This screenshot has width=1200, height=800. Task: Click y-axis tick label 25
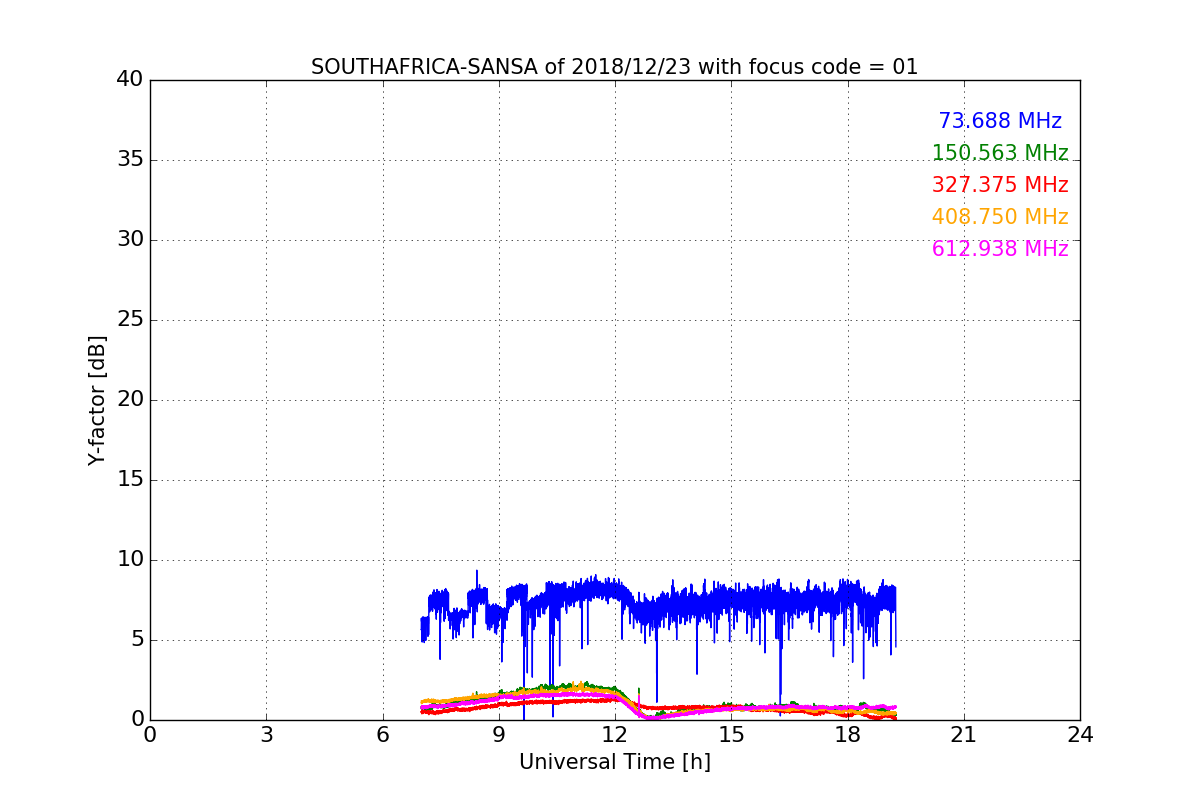pyautogui.click(x=130, y=320)
